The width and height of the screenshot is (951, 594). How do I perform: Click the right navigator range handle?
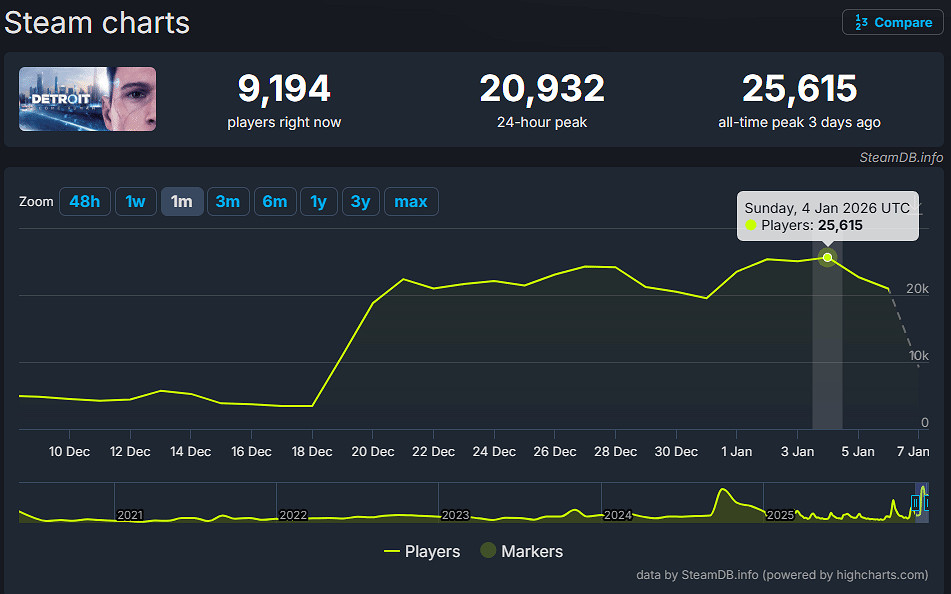[x=927, y=503]
